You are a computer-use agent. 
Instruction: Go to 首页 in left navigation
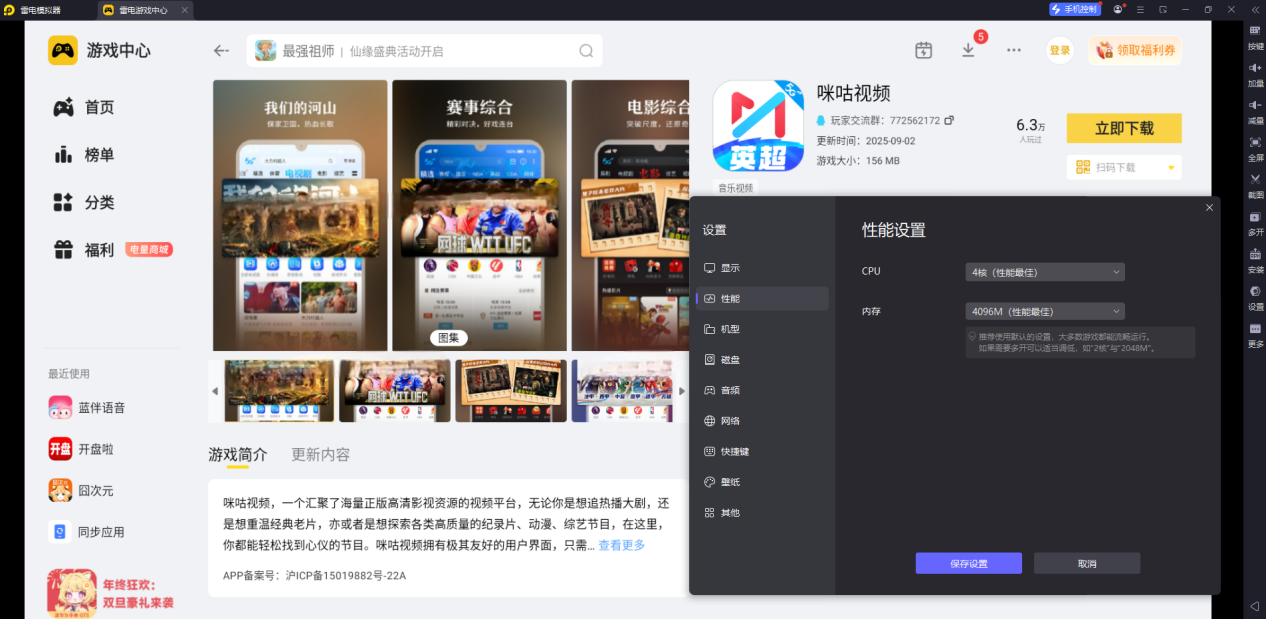coord(84,107)
